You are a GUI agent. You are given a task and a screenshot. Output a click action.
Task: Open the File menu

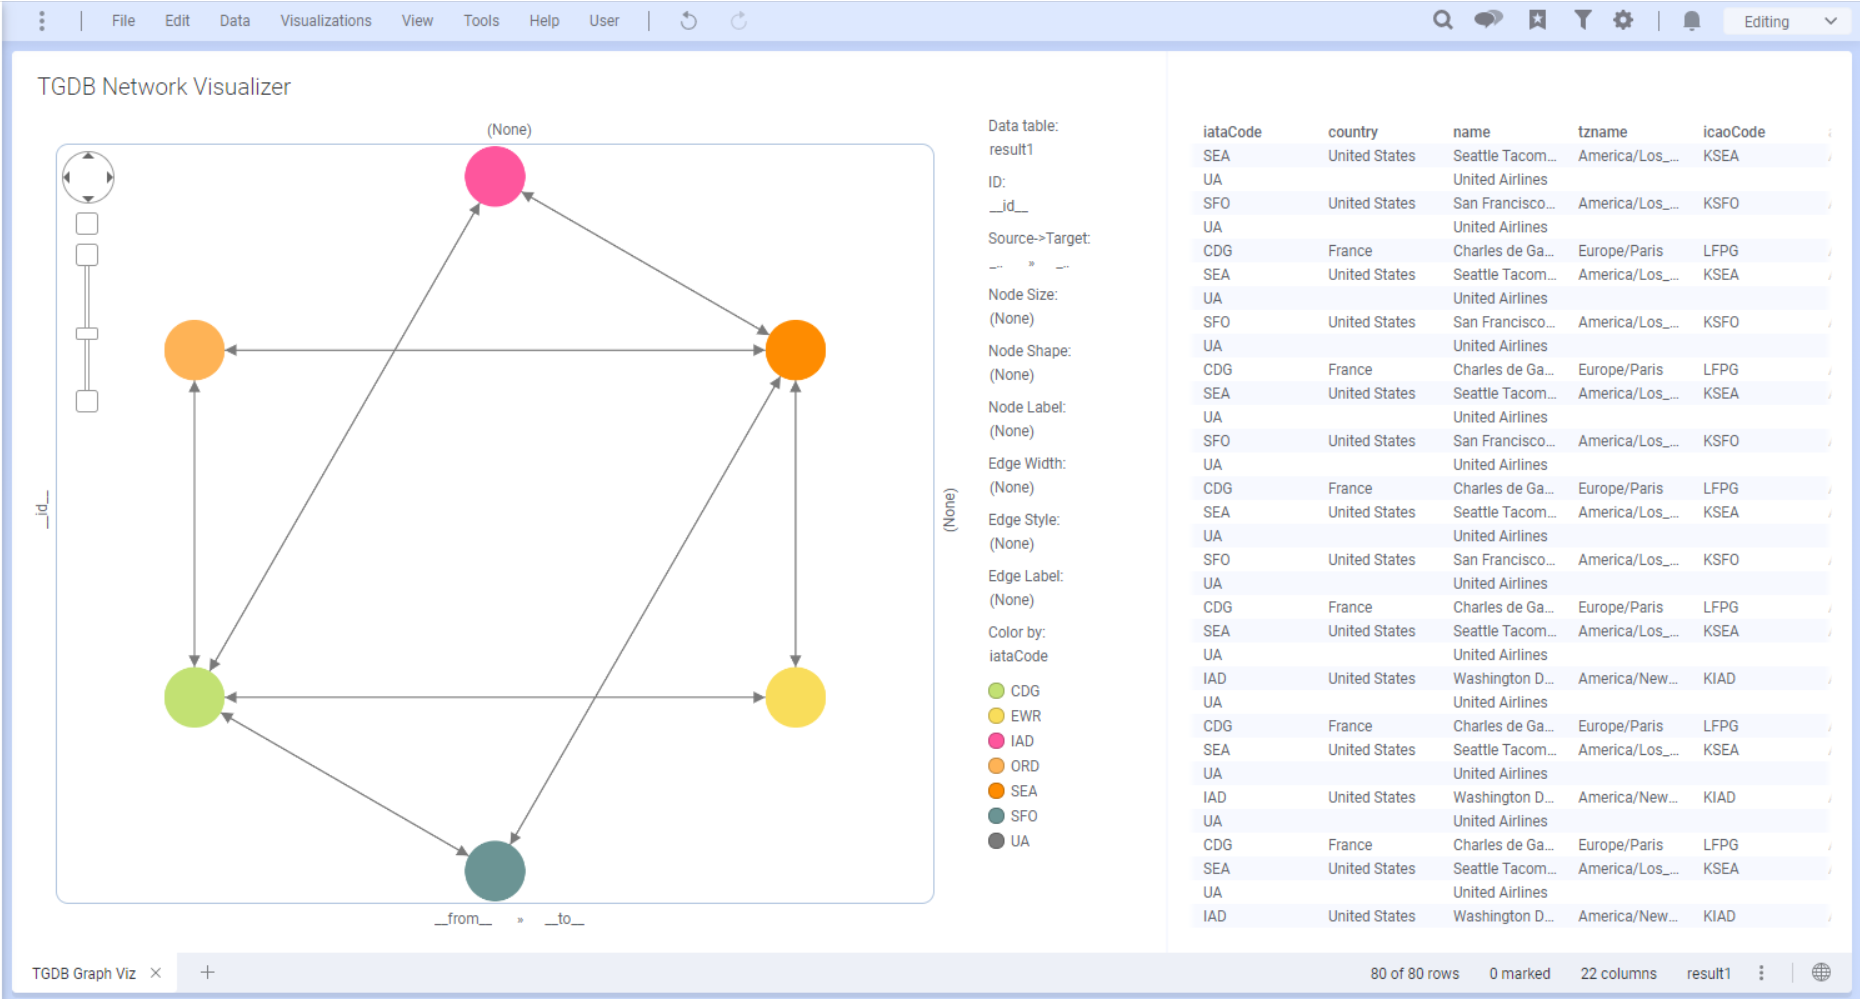point(123,21)
